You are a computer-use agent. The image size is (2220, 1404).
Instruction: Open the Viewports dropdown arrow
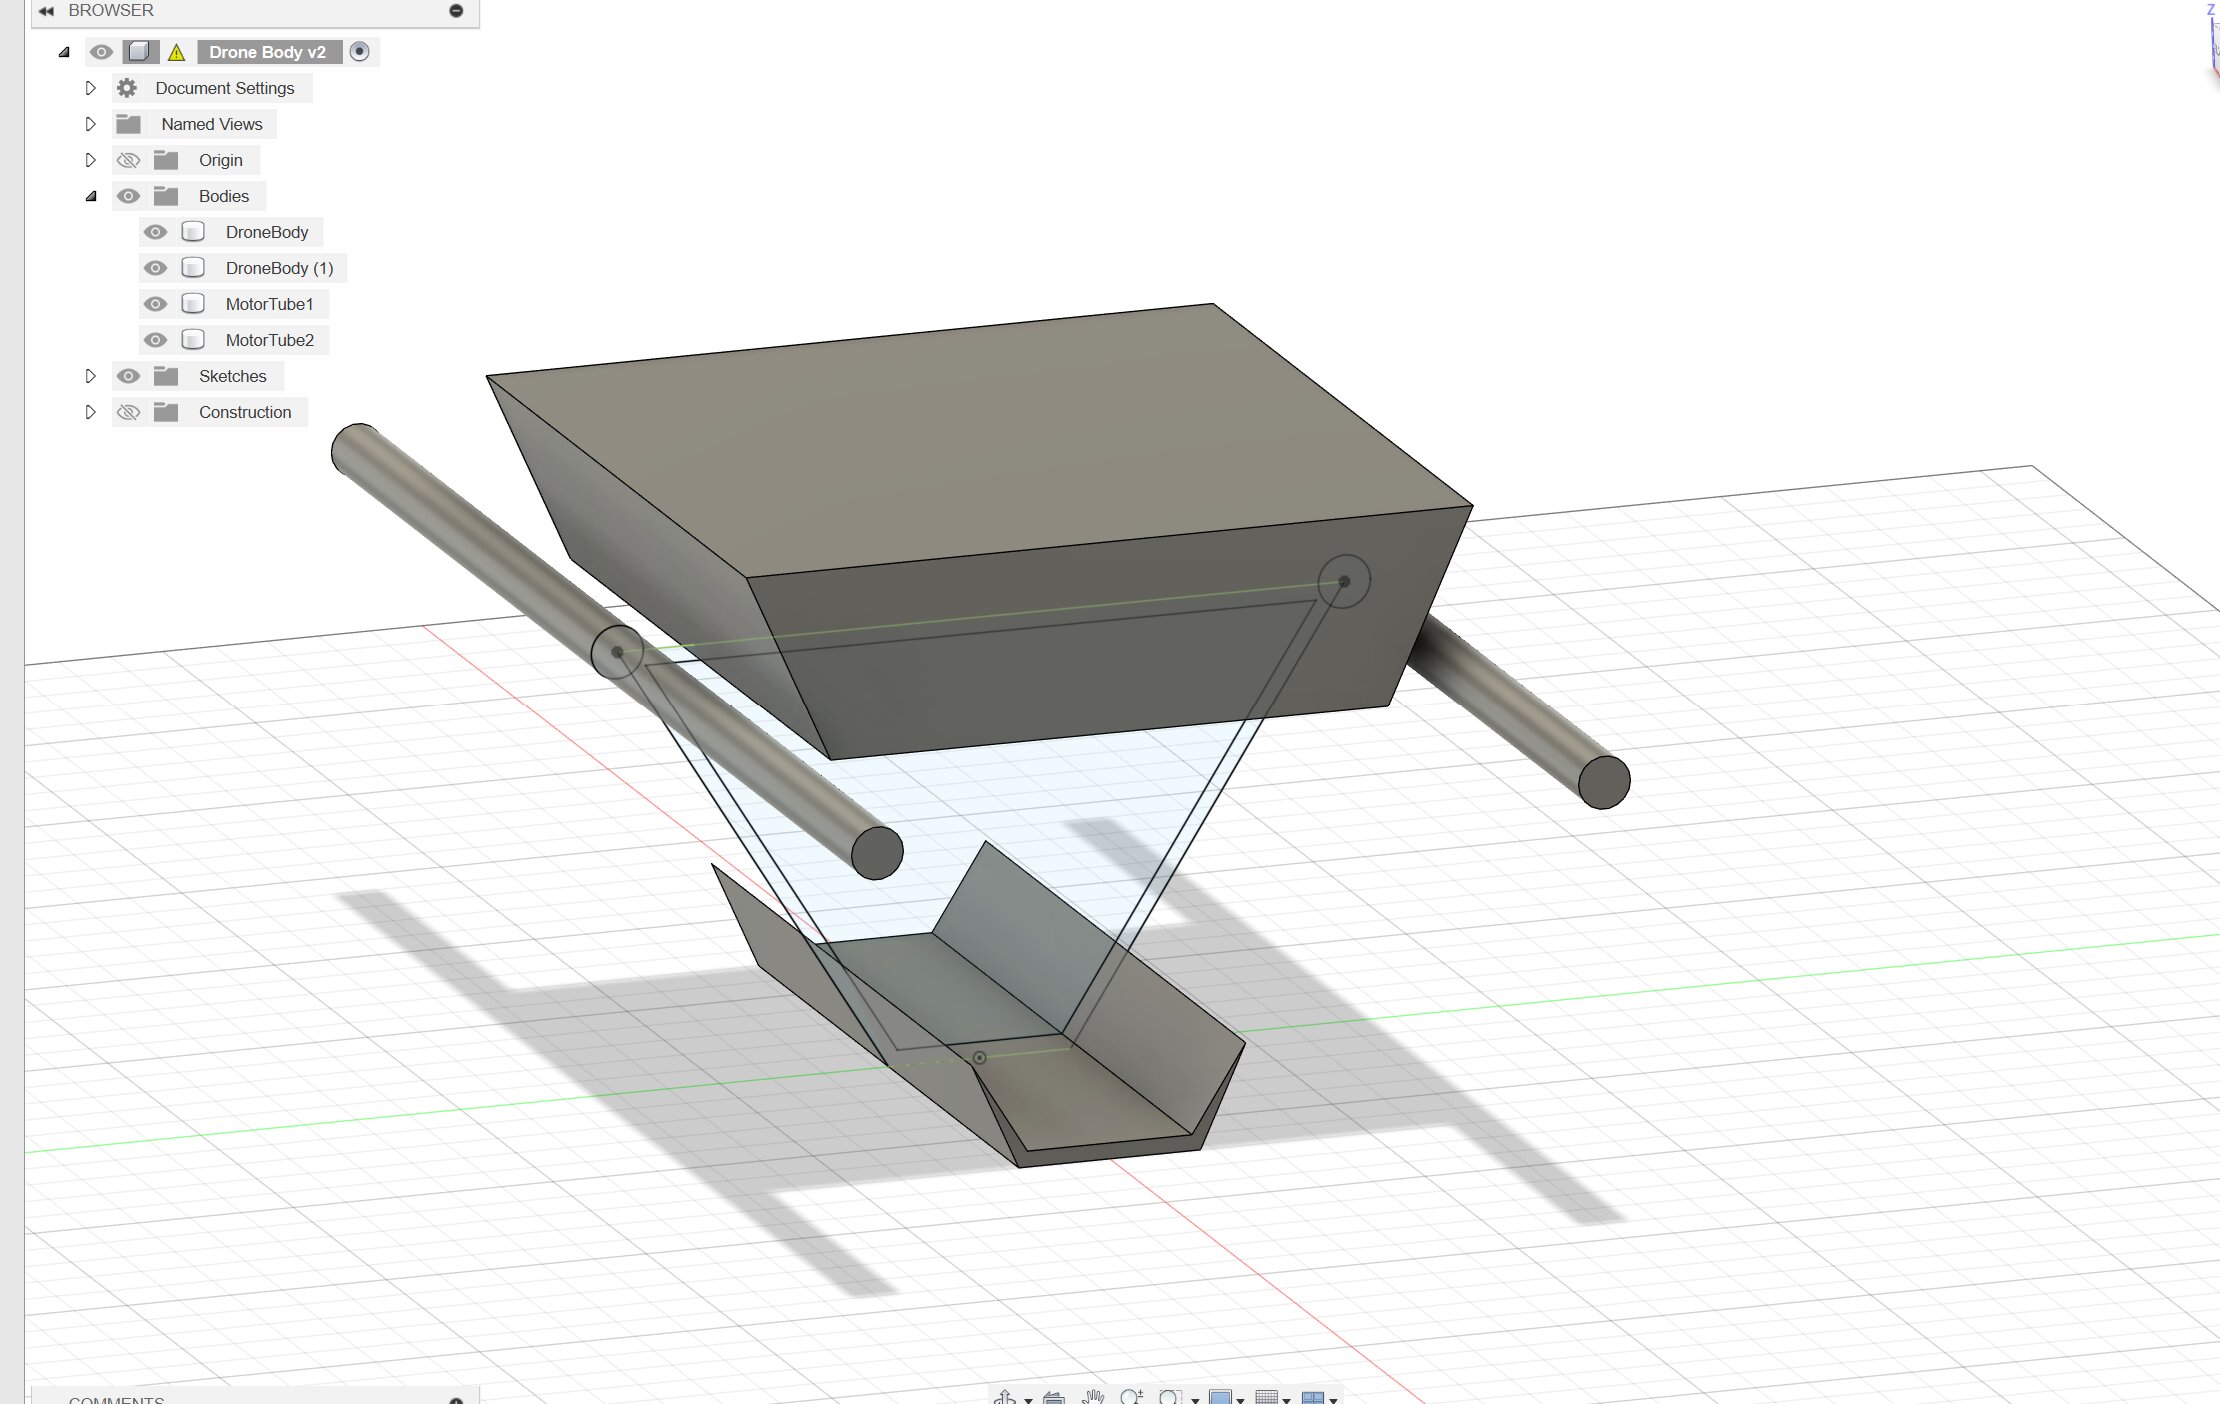coord(1333,1400)
